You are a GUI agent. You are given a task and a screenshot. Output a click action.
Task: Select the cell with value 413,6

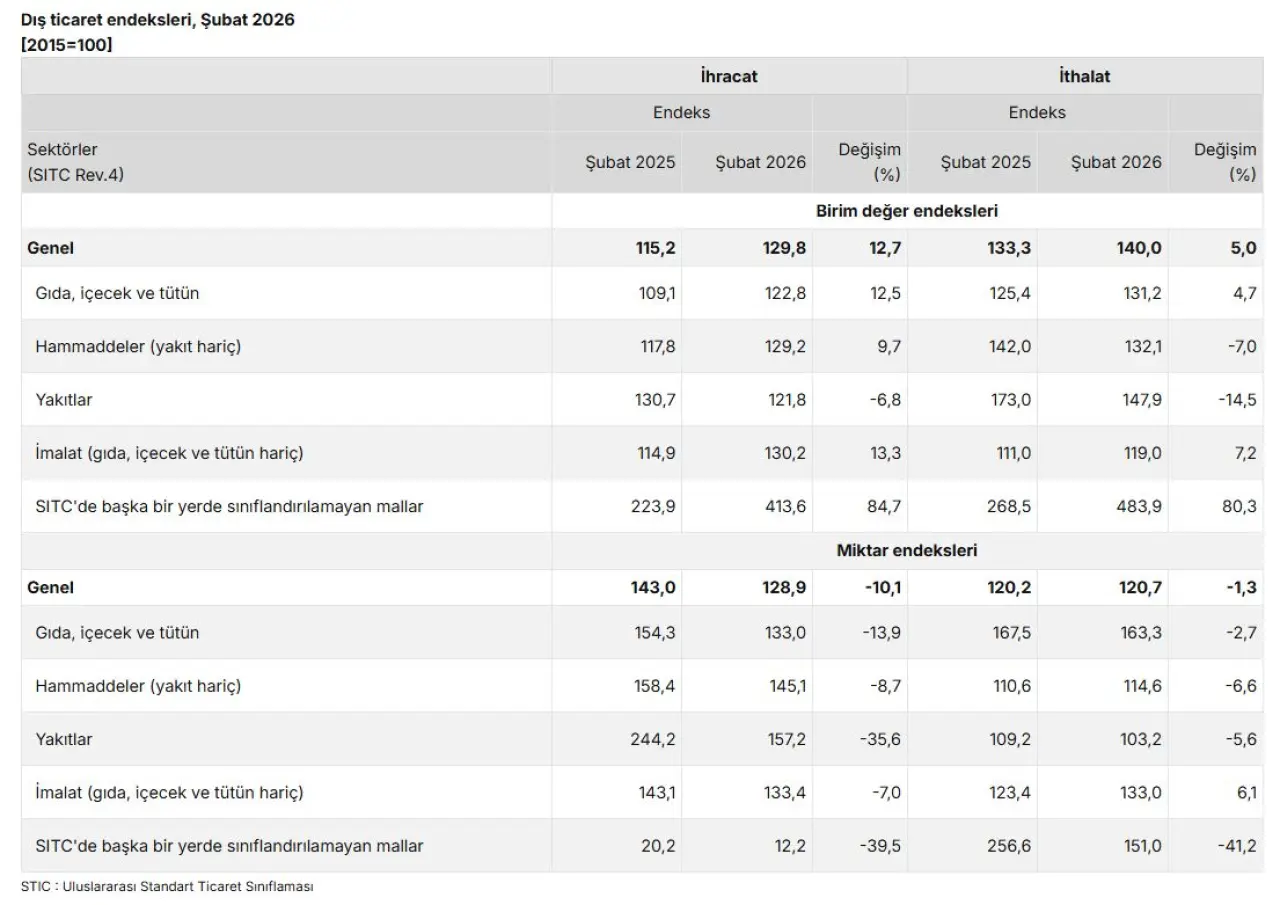point(784,507)
